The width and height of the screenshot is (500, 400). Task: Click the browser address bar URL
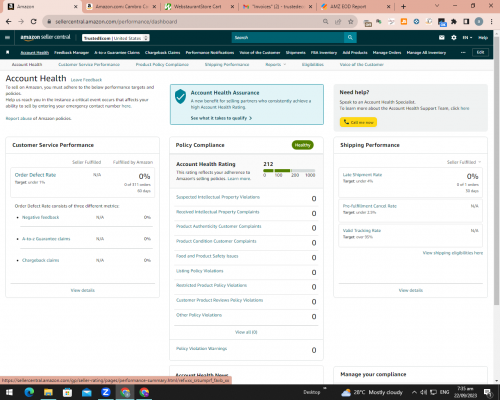[x=116, y=22]
